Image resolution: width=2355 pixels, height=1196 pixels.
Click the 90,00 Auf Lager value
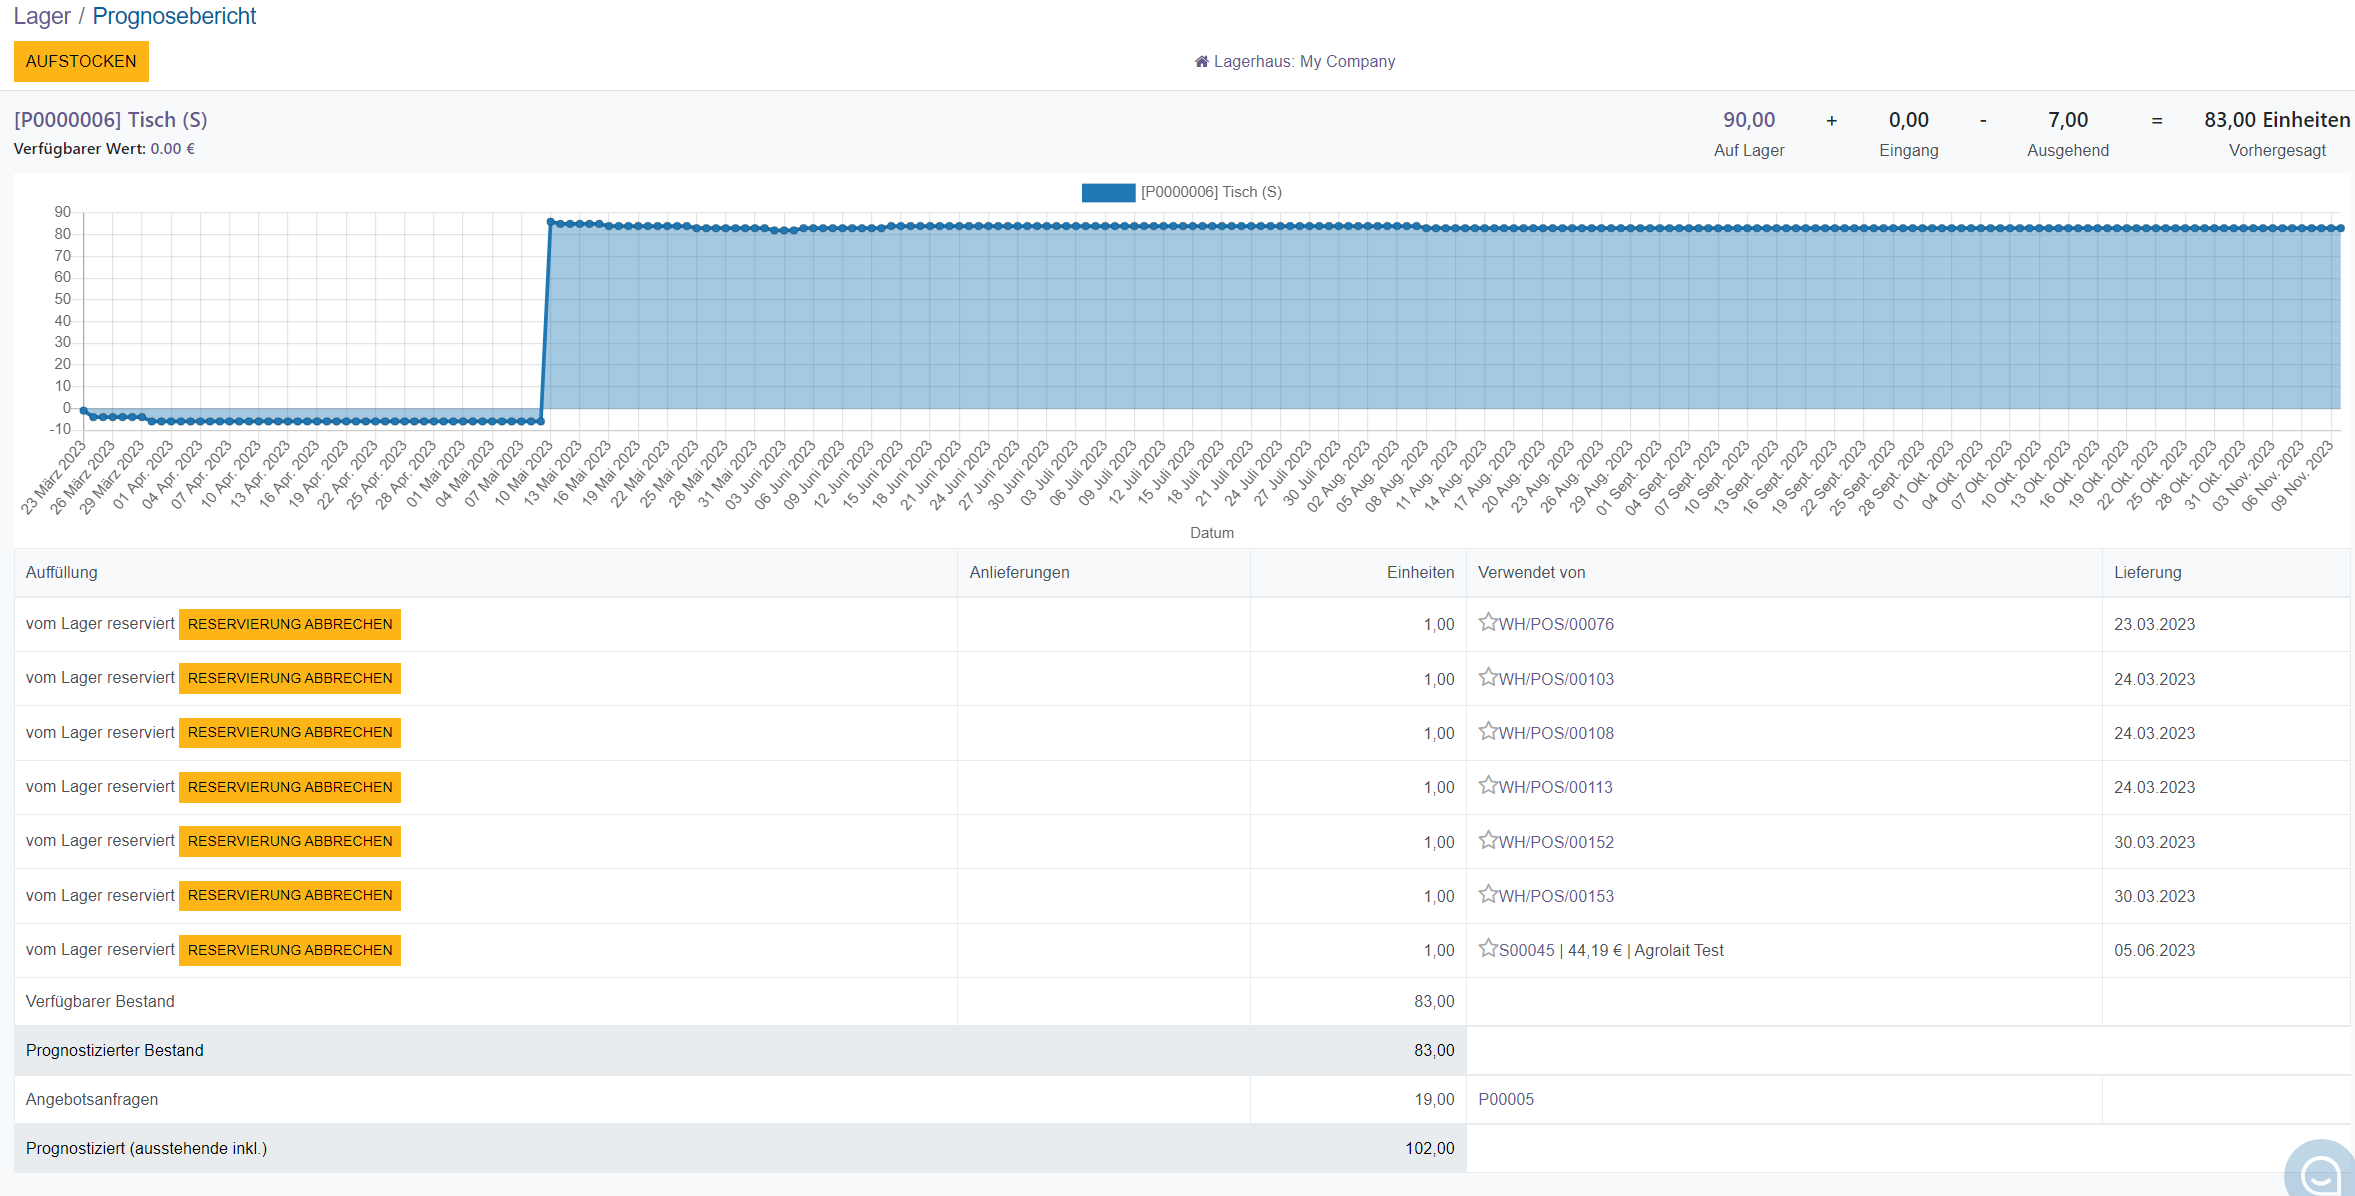pyautogui.click(x=1748, y=120)
